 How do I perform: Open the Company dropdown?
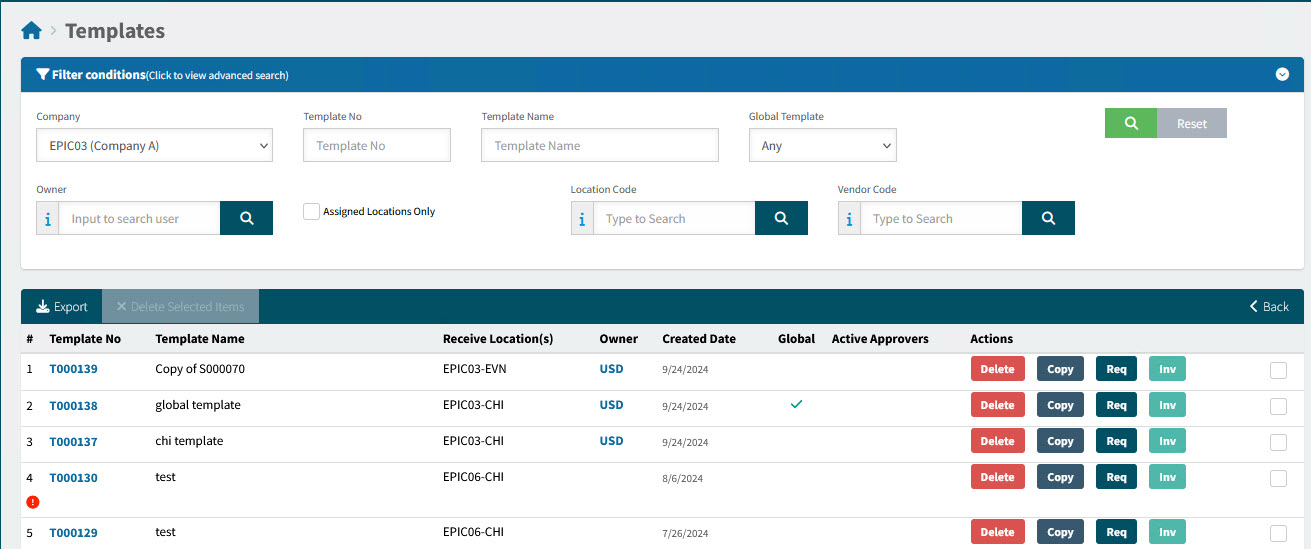point(154,146)
